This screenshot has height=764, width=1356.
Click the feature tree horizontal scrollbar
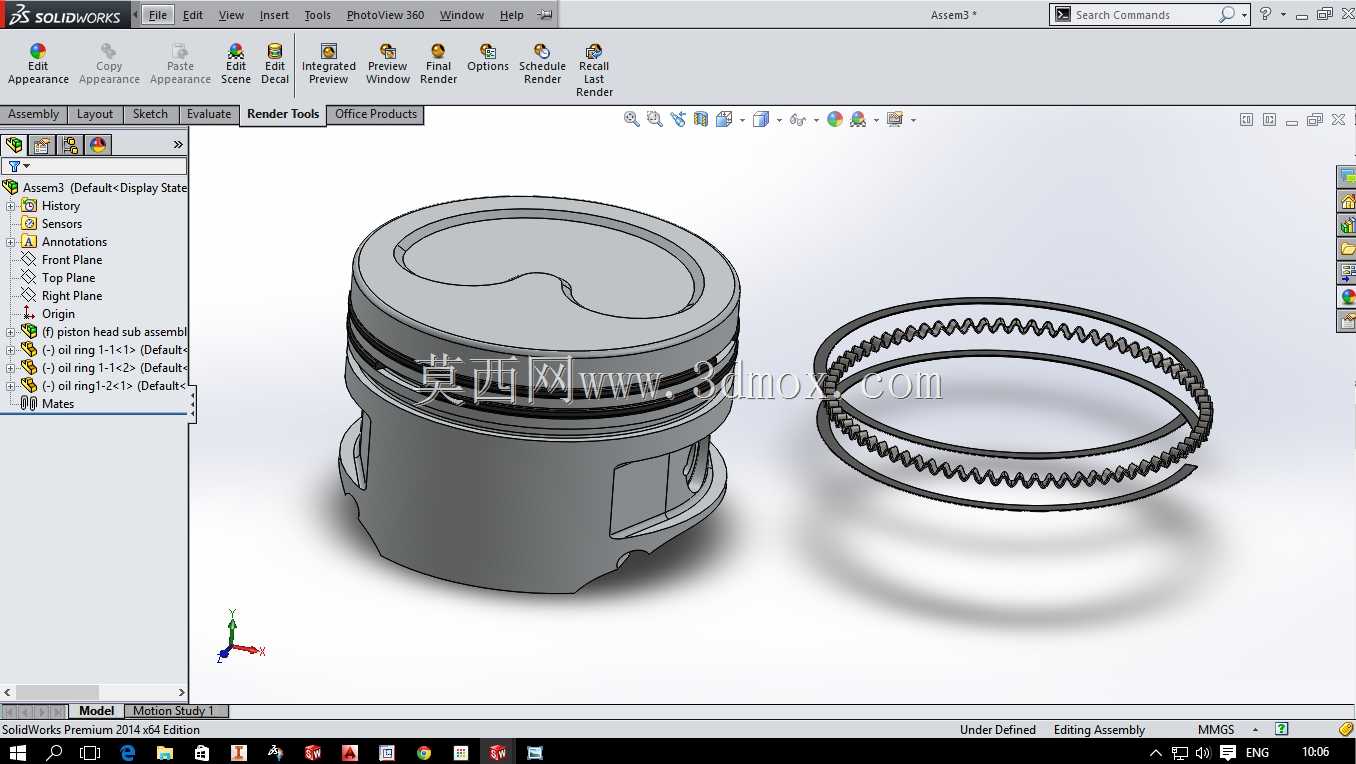[x=57, y=692]
